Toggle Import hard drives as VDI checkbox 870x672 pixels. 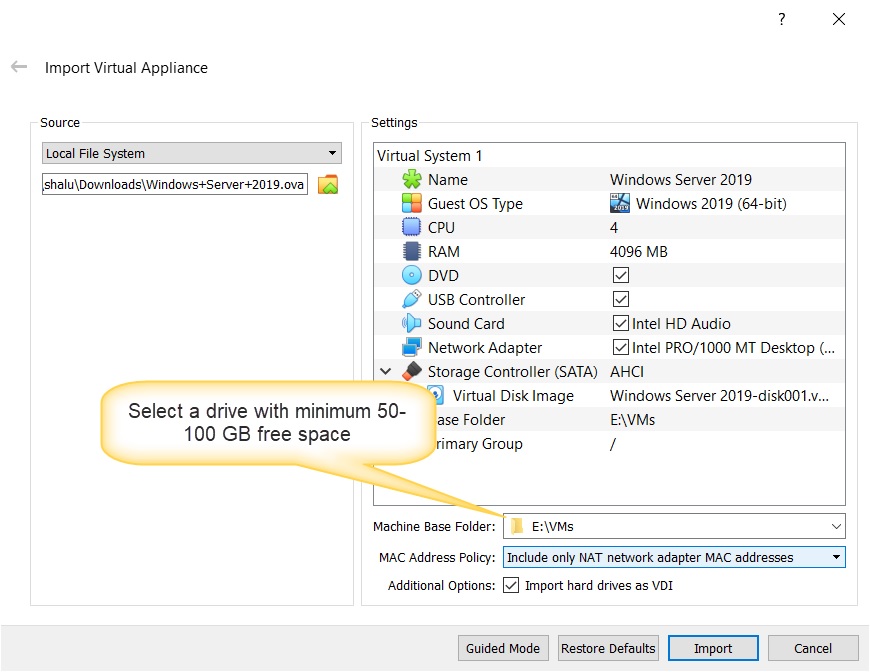point(511,585)
